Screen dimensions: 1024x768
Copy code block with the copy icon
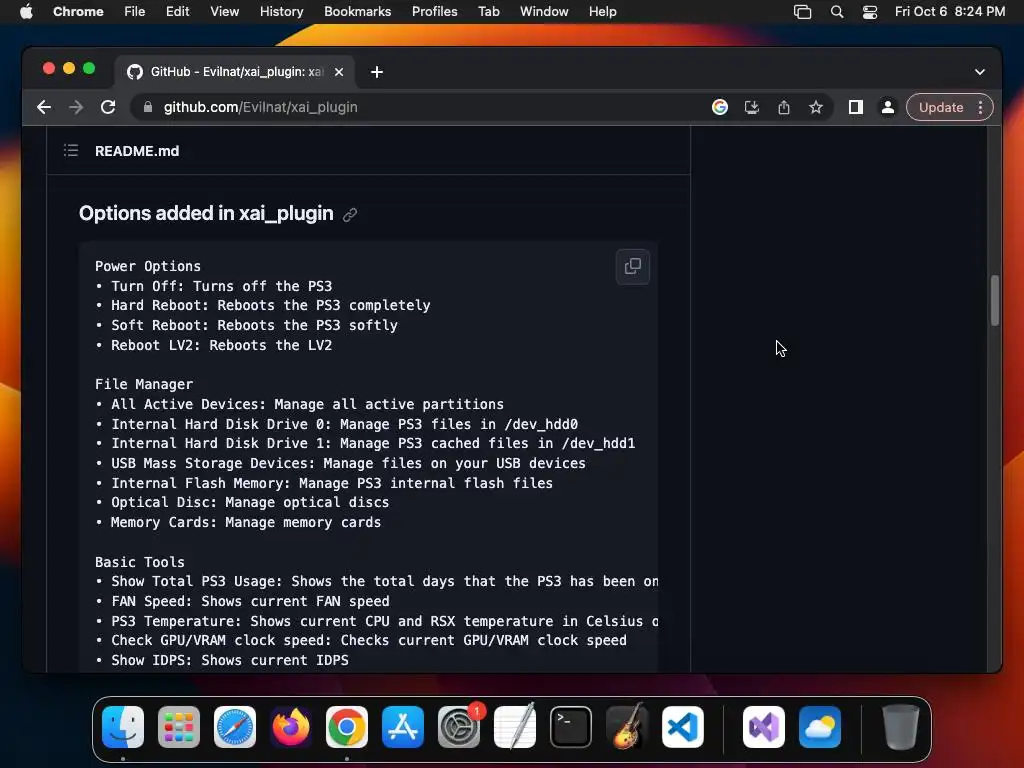(632, 266)
